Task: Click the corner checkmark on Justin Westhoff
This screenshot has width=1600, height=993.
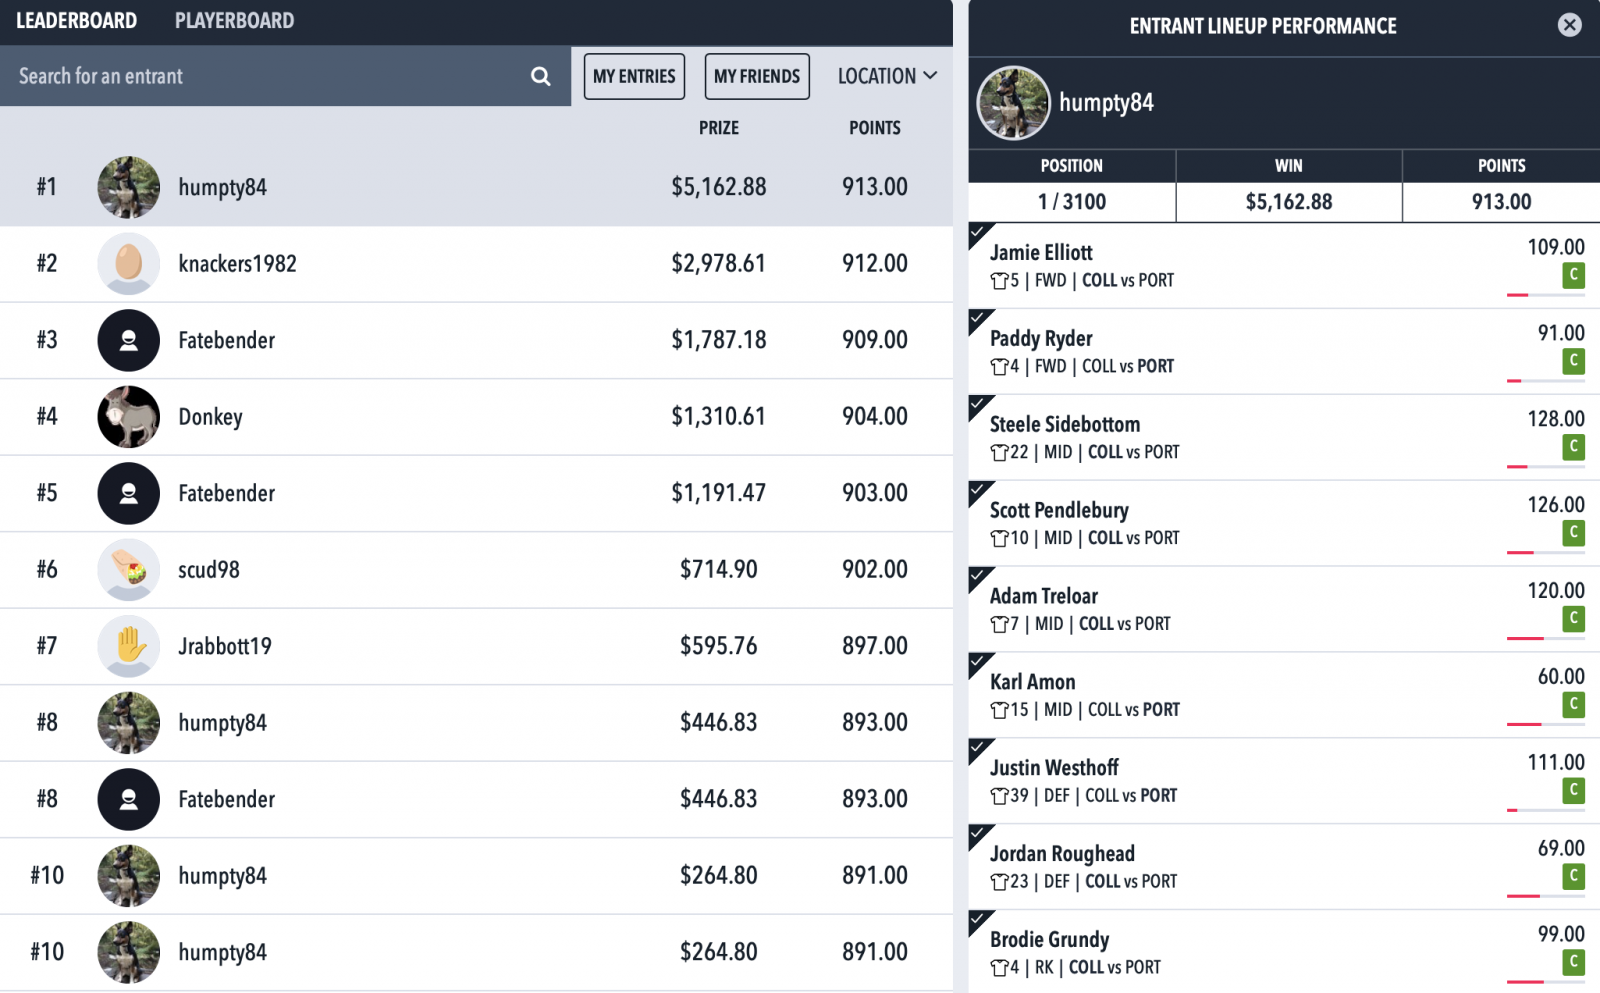Action: point(979,749)
